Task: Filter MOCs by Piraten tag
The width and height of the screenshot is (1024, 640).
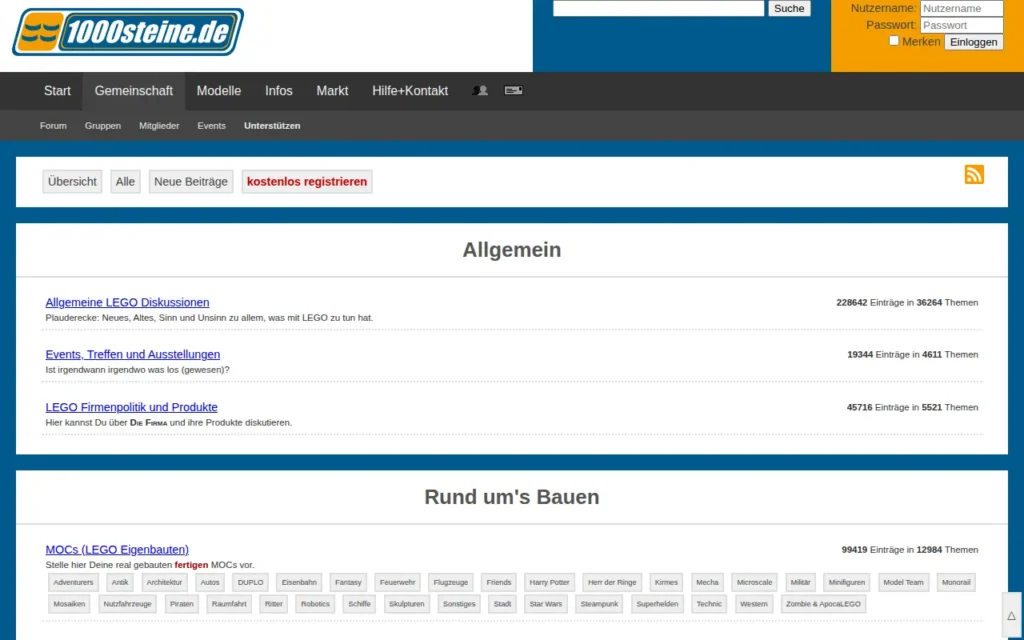Action: coord(182,604)
